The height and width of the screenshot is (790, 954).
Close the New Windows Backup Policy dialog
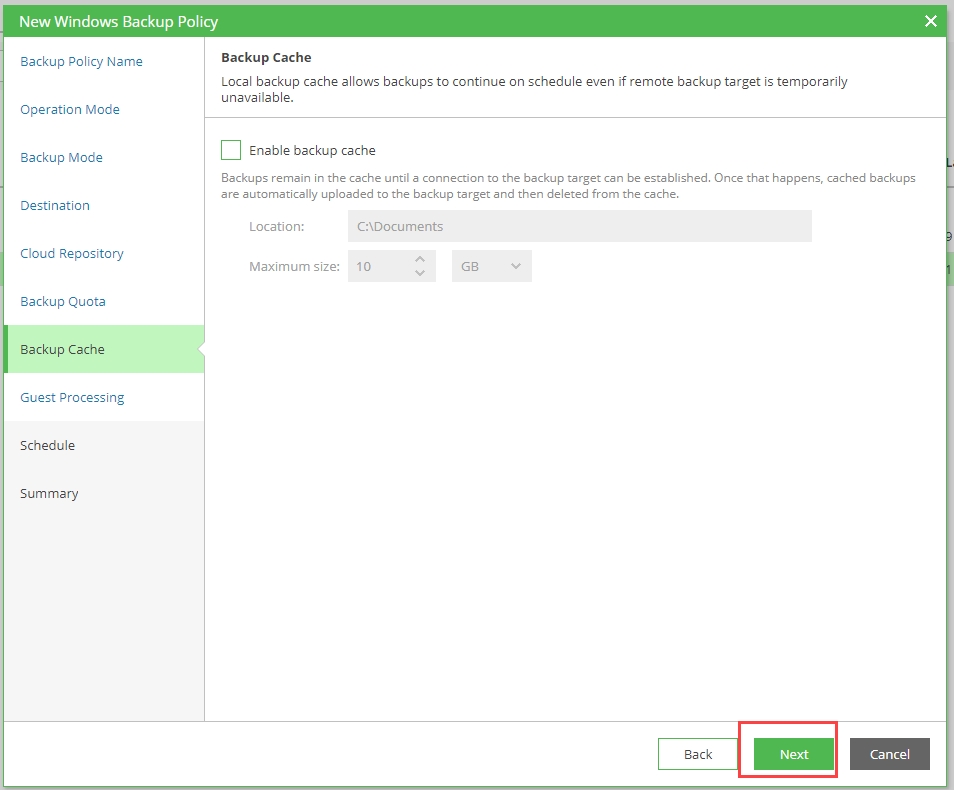click(930, 21)
